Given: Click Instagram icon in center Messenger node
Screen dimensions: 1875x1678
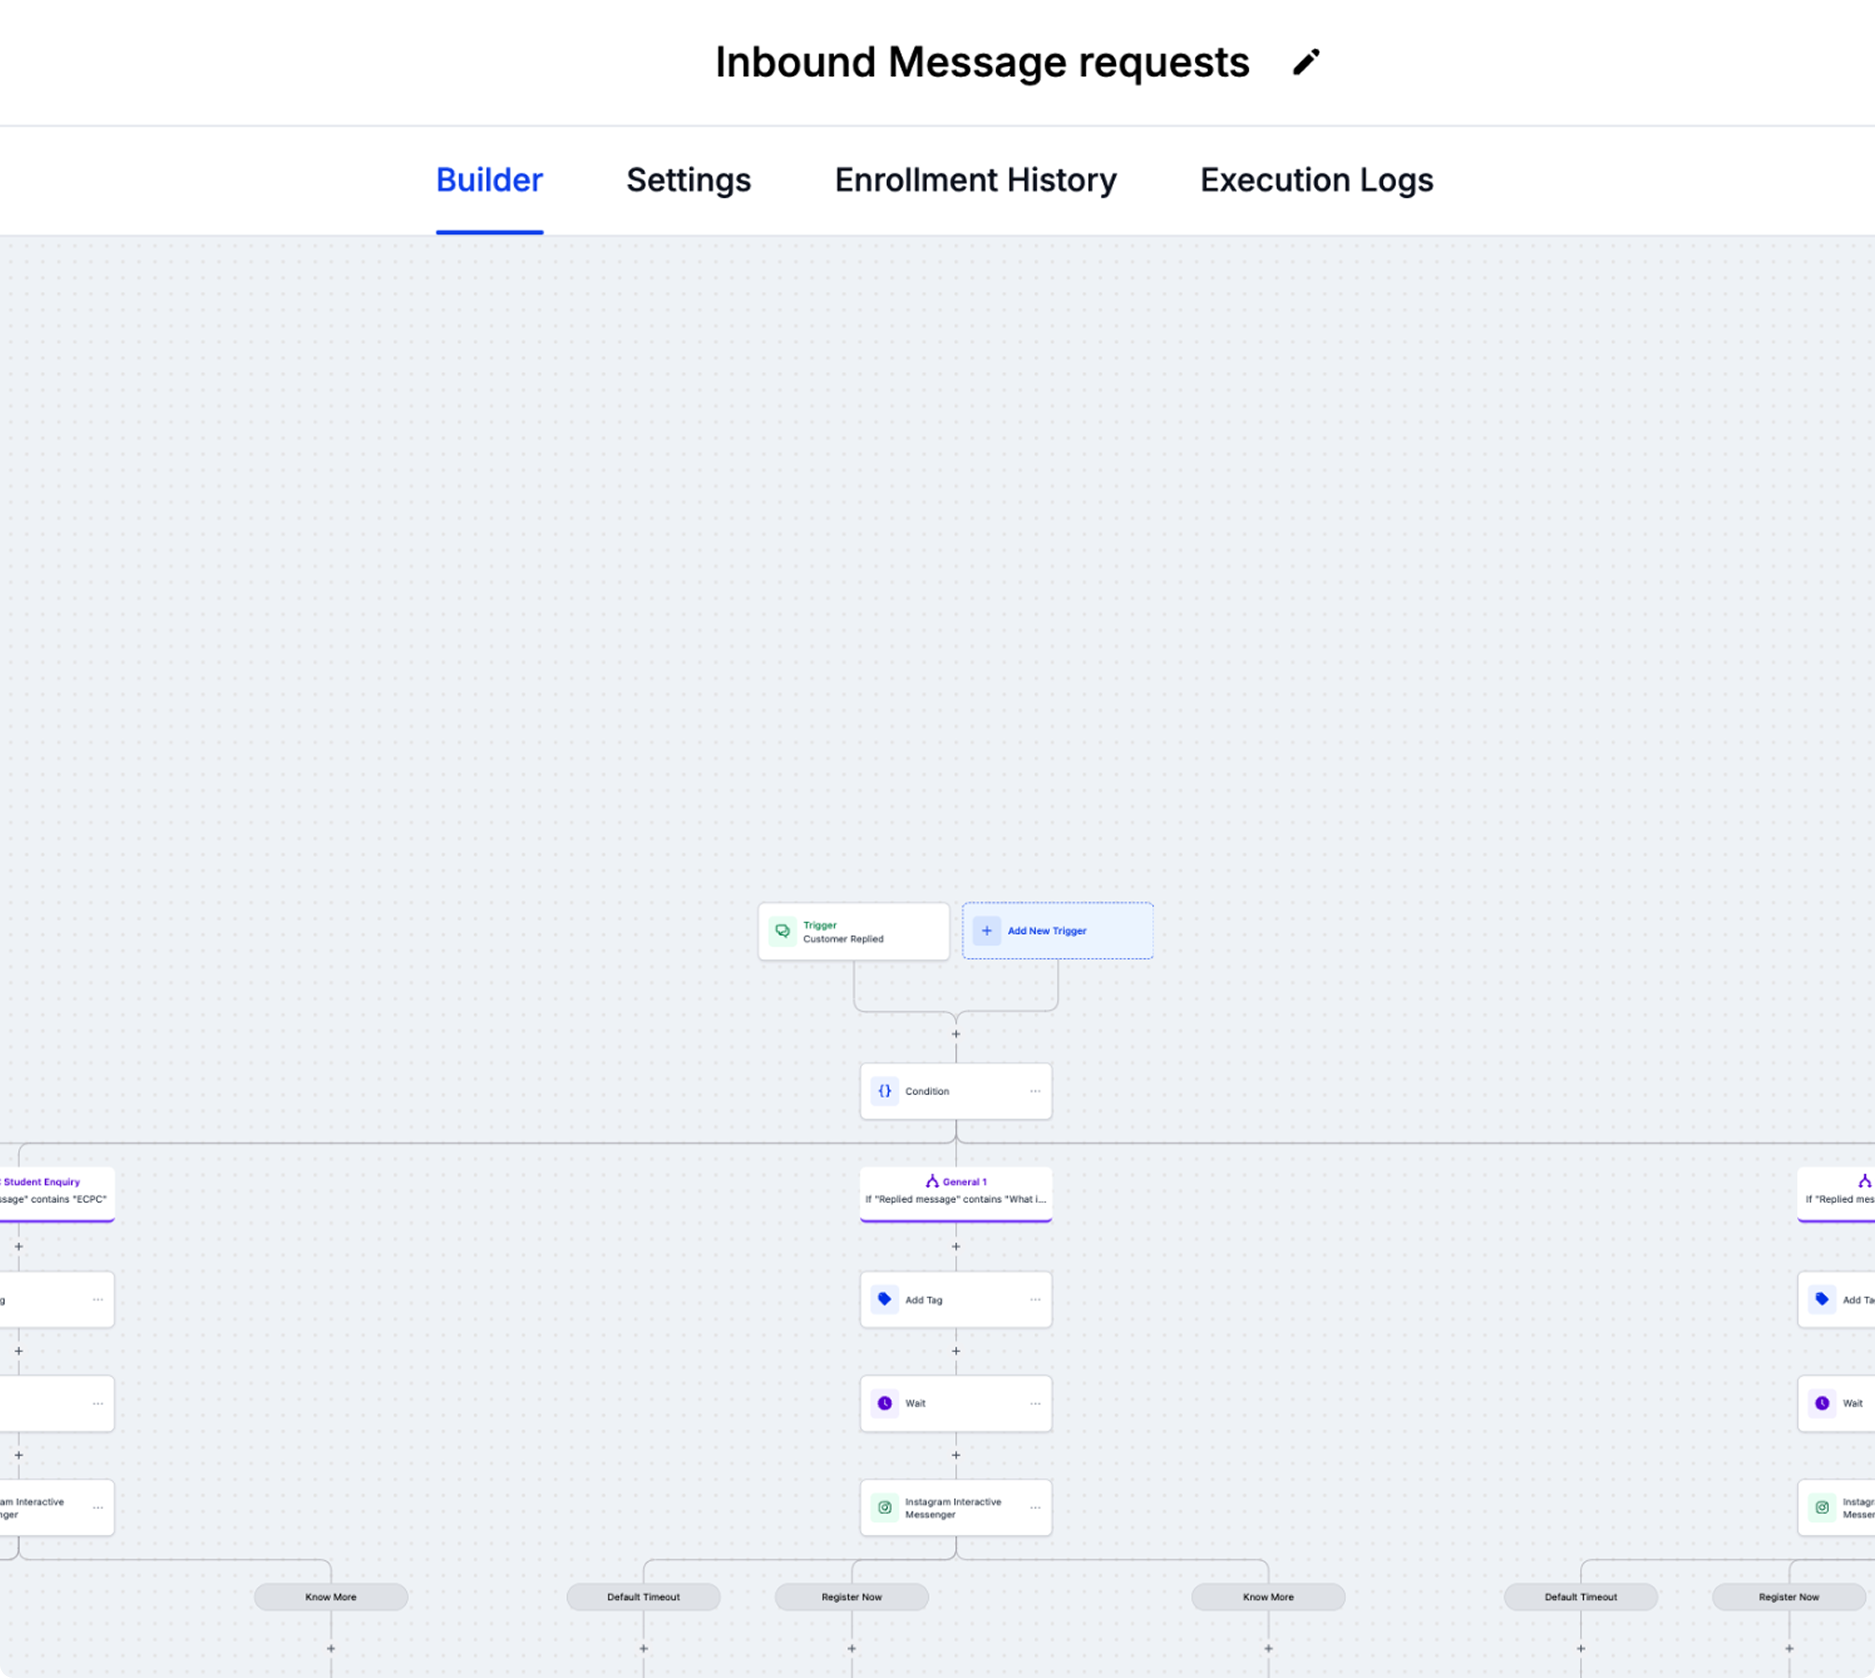Looking at the screenshot, I should pyautogui.click(x=885, y=1508).
